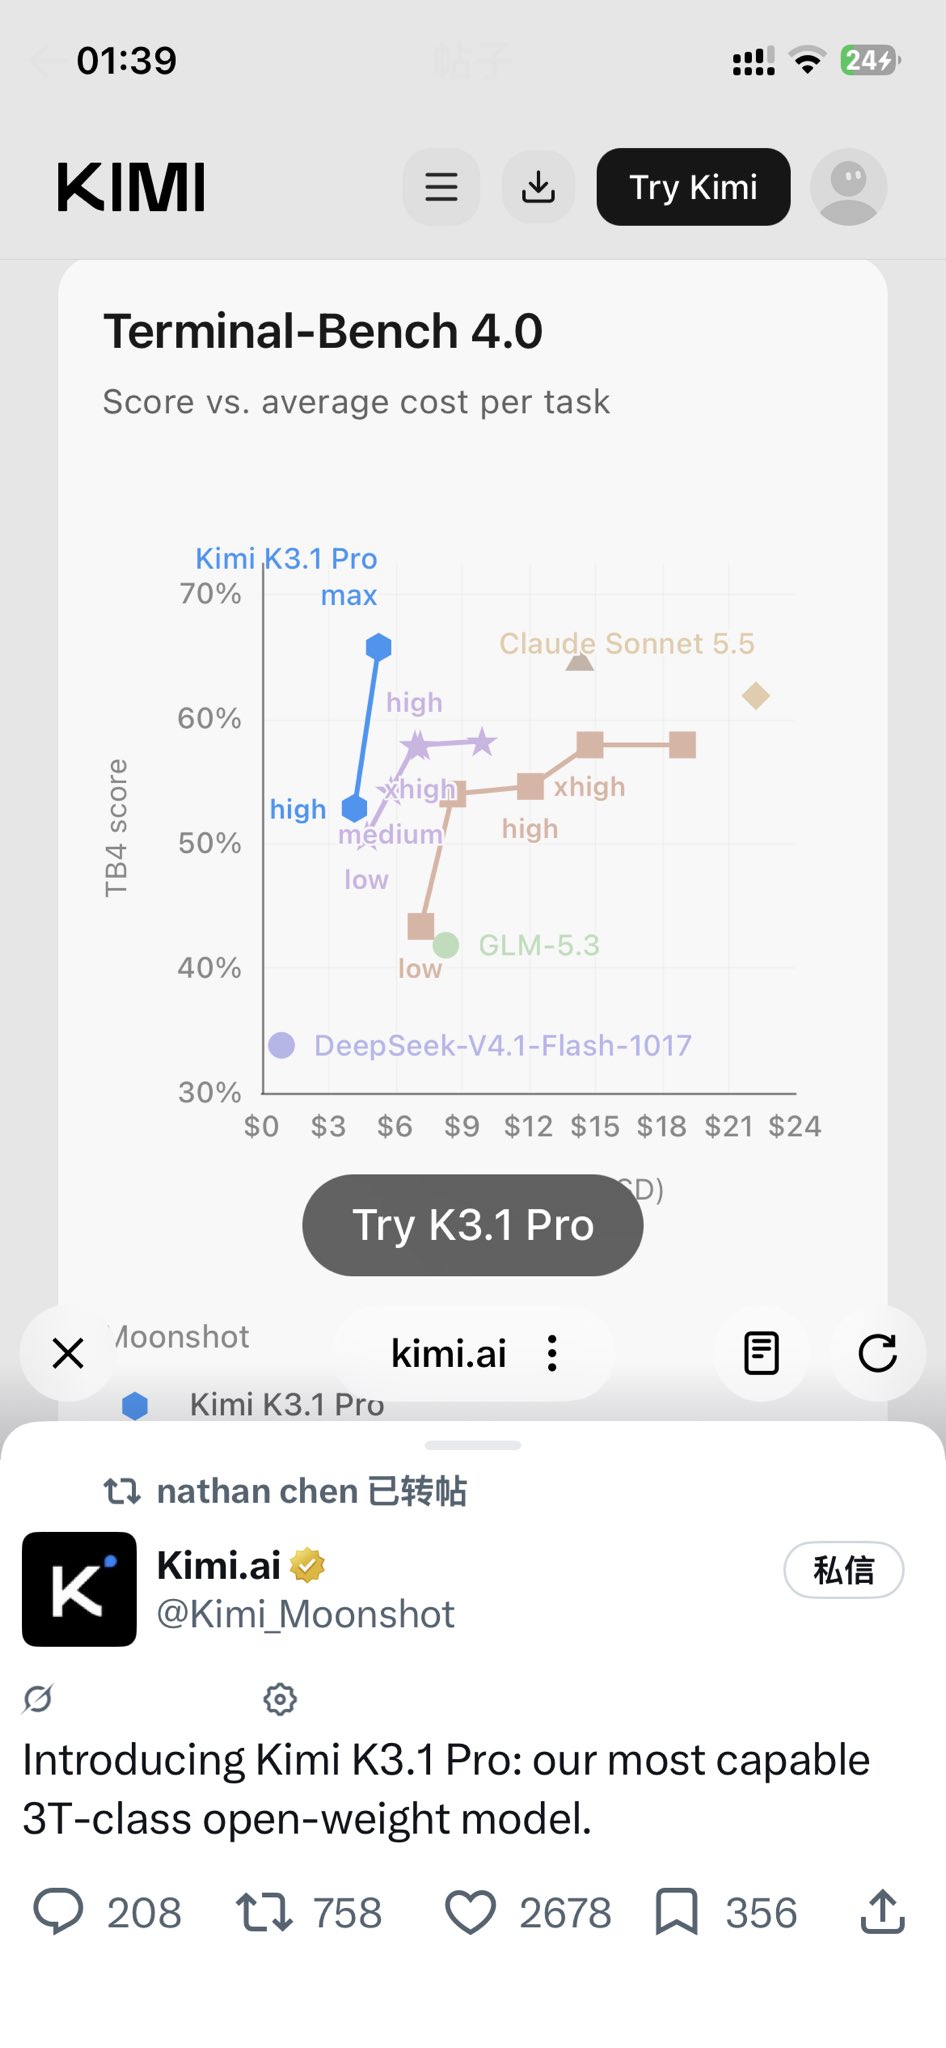
Task: Tap the Try Kimi button
Action: [x=693, y=187]
